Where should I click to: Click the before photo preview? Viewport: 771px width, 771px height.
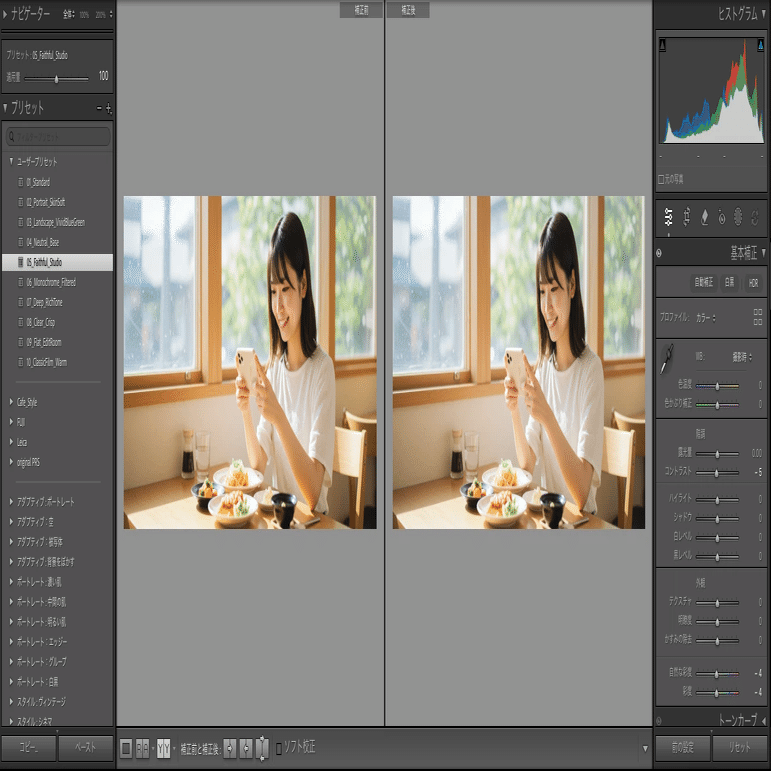(250, 362)
